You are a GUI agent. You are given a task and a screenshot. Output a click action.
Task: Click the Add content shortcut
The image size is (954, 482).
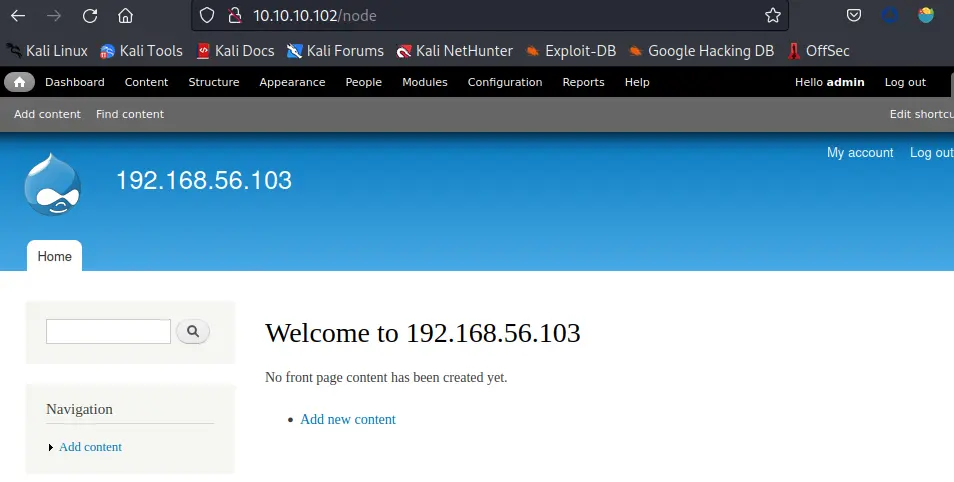[47, 114]
